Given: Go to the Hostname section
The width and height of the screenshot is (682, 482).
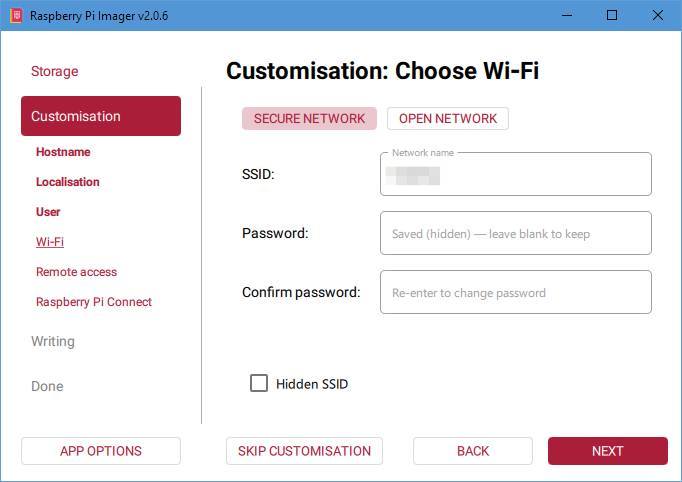Looking at the screenshot, I should click(x=63, y=152).
